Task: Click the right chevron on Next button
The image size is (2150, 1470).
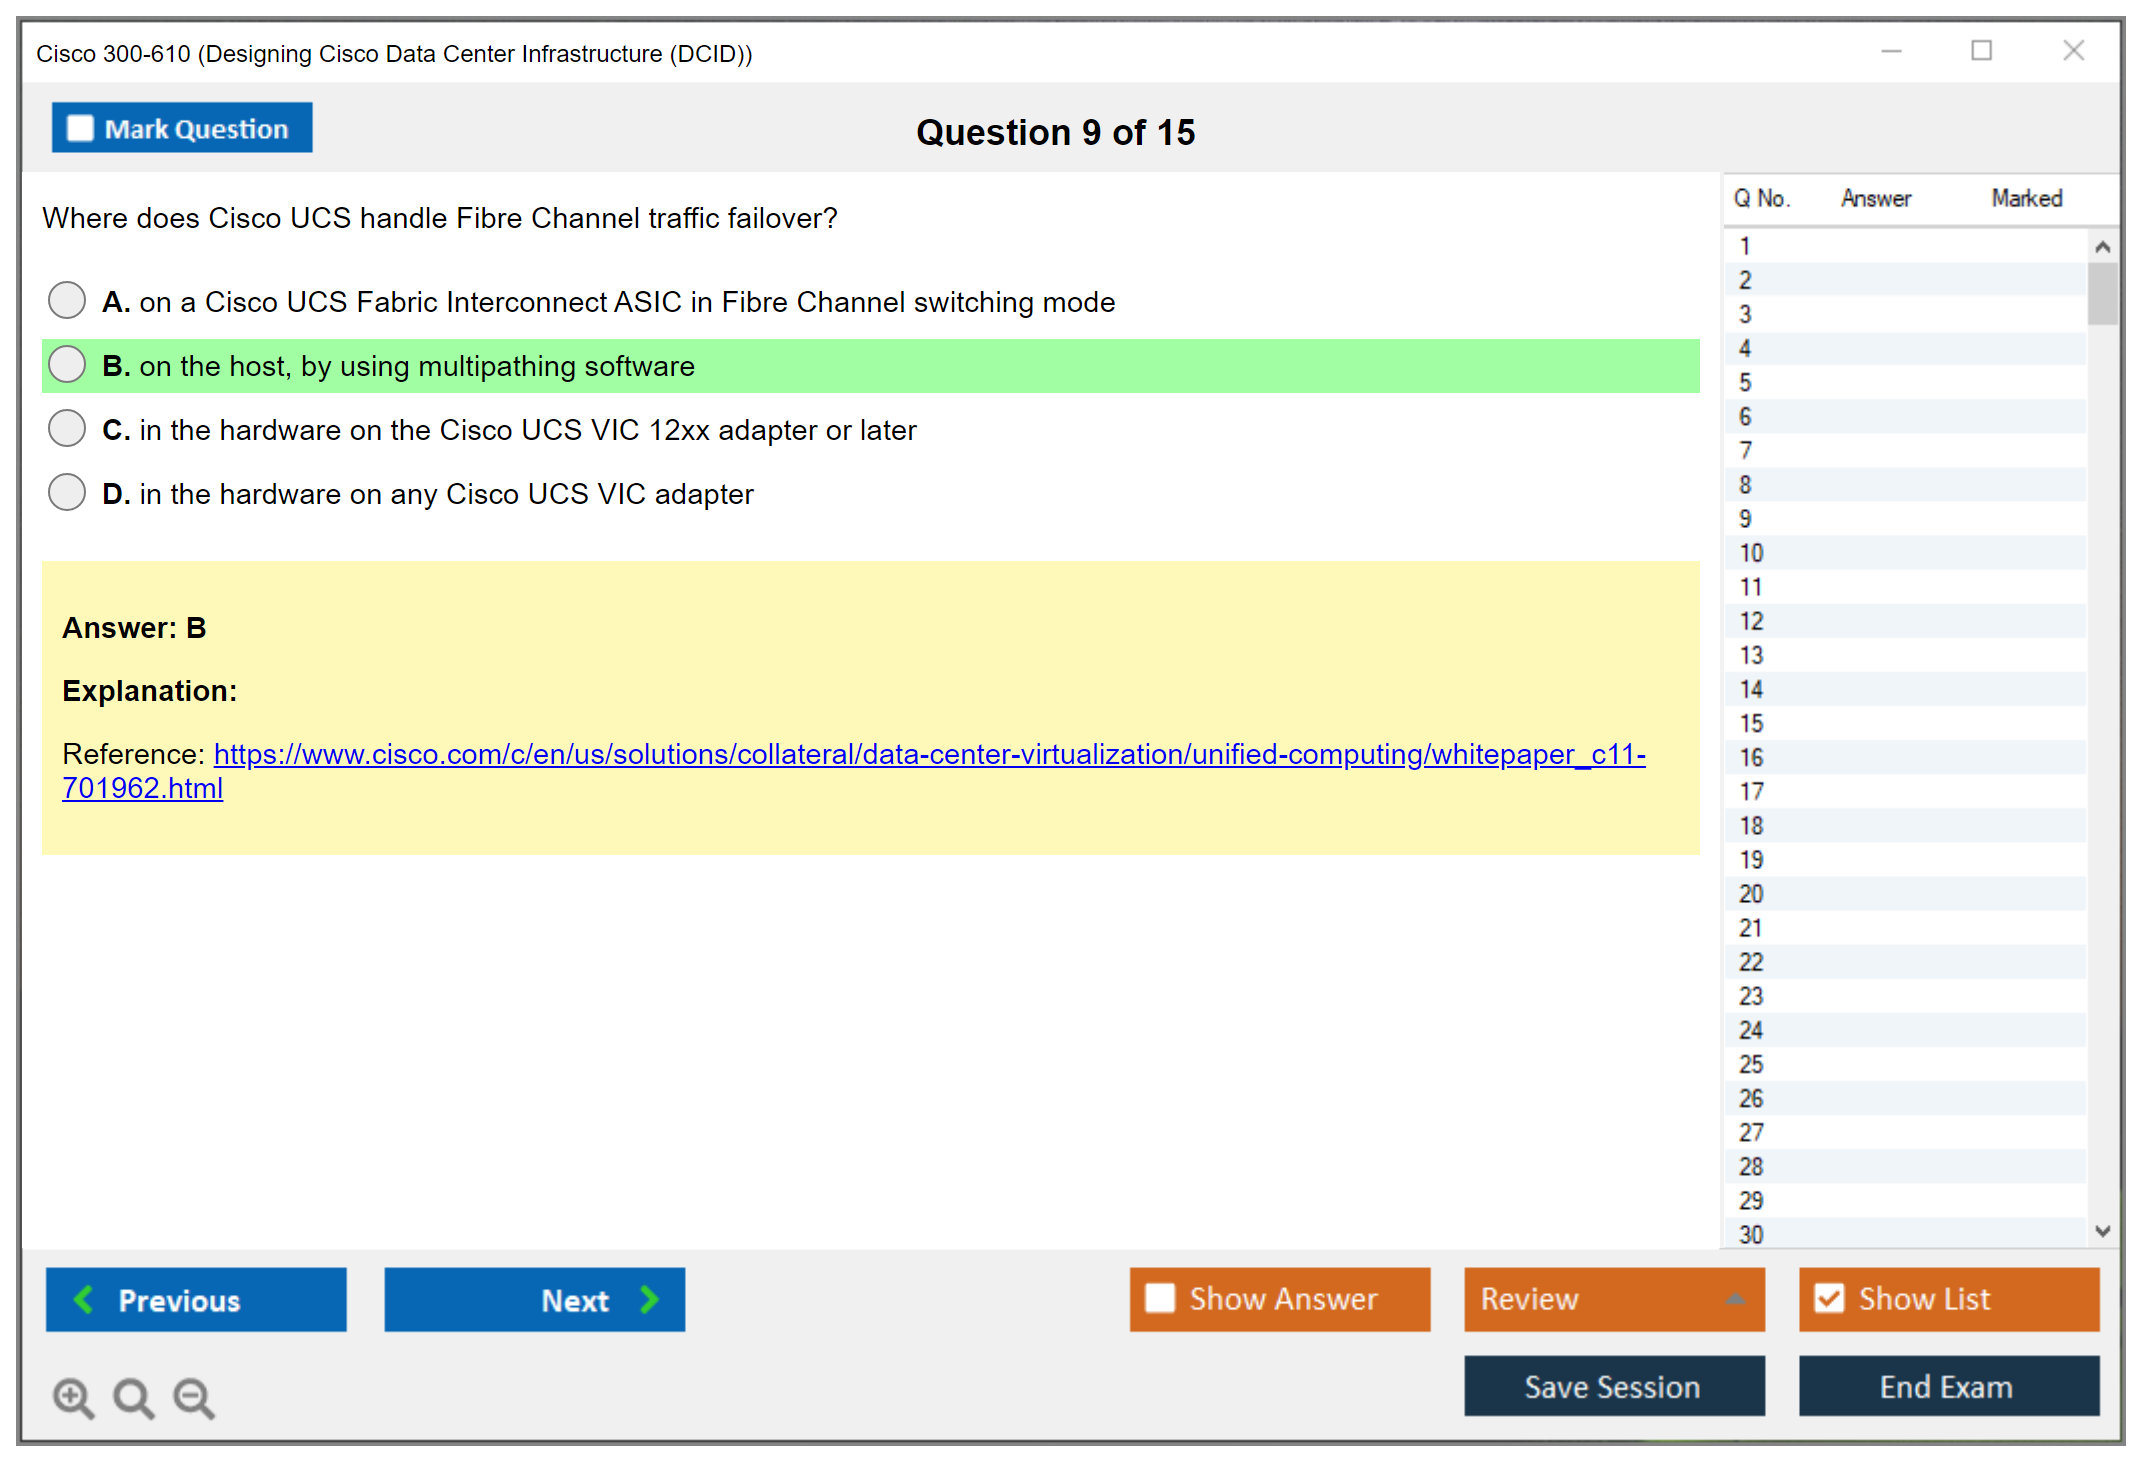Action: pyautogui.click(x=649, y=1299)
